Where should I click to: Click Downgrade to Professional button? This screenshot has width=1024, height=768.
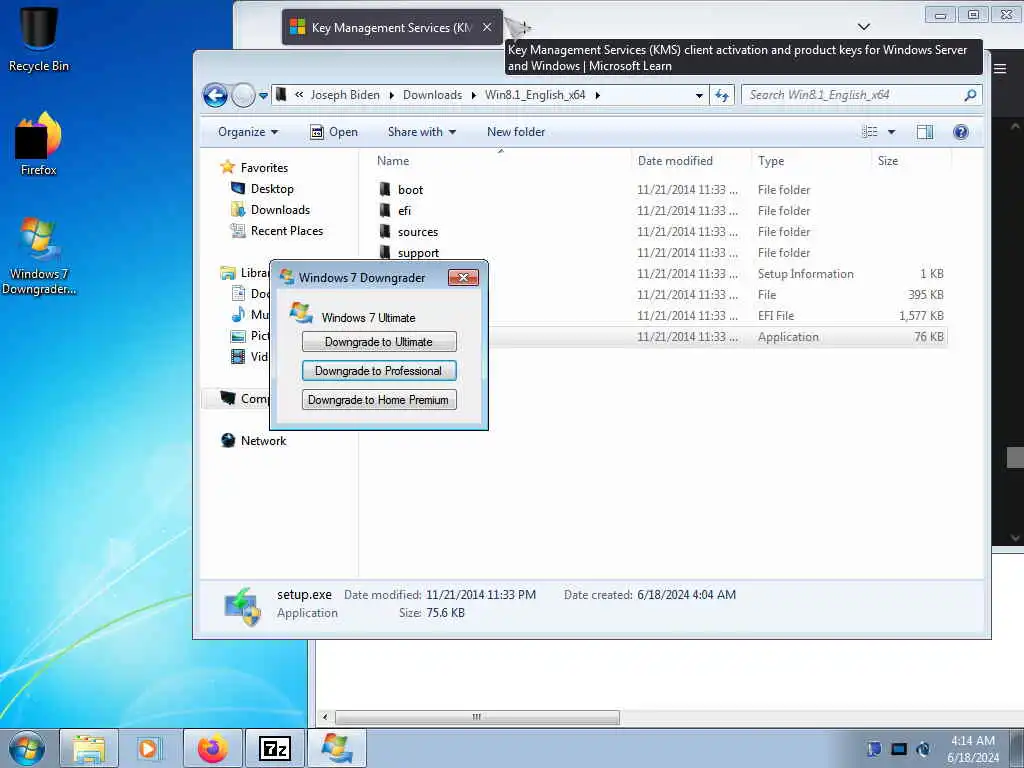(379, 371)
